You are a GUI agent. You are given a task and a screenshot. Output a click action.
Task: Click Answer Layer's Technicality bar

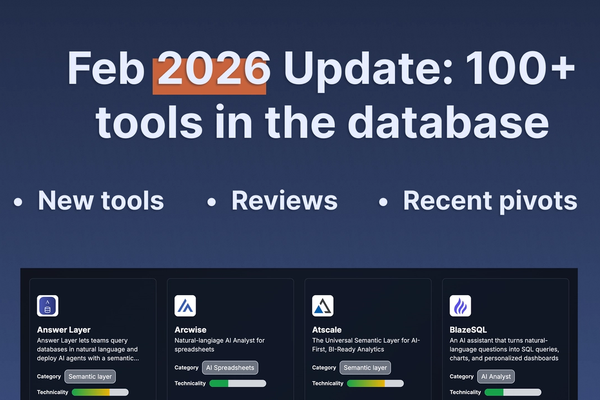[x=100, y=392]
